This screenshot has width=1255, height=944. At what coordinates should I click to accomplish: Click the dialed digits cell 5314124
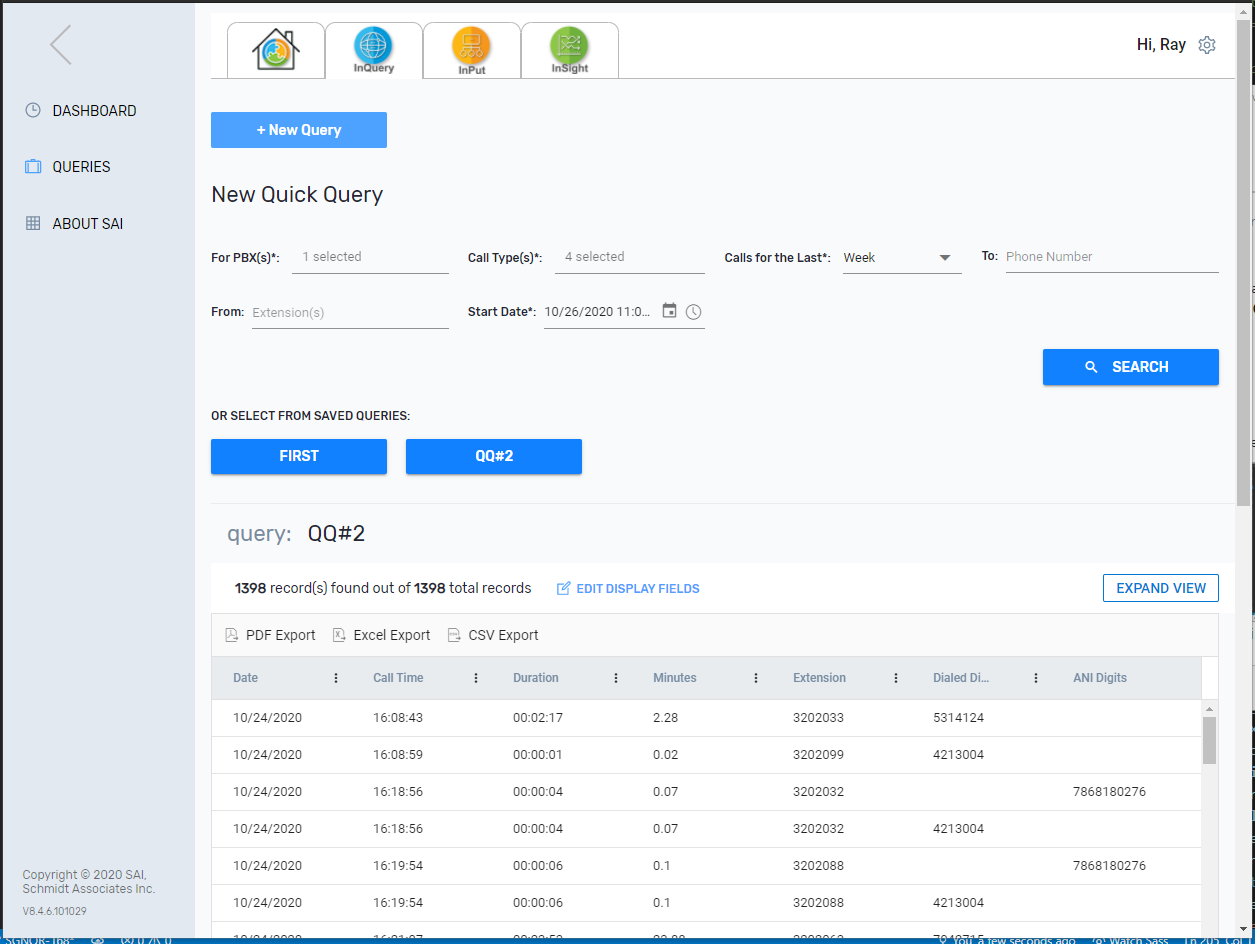958,718
